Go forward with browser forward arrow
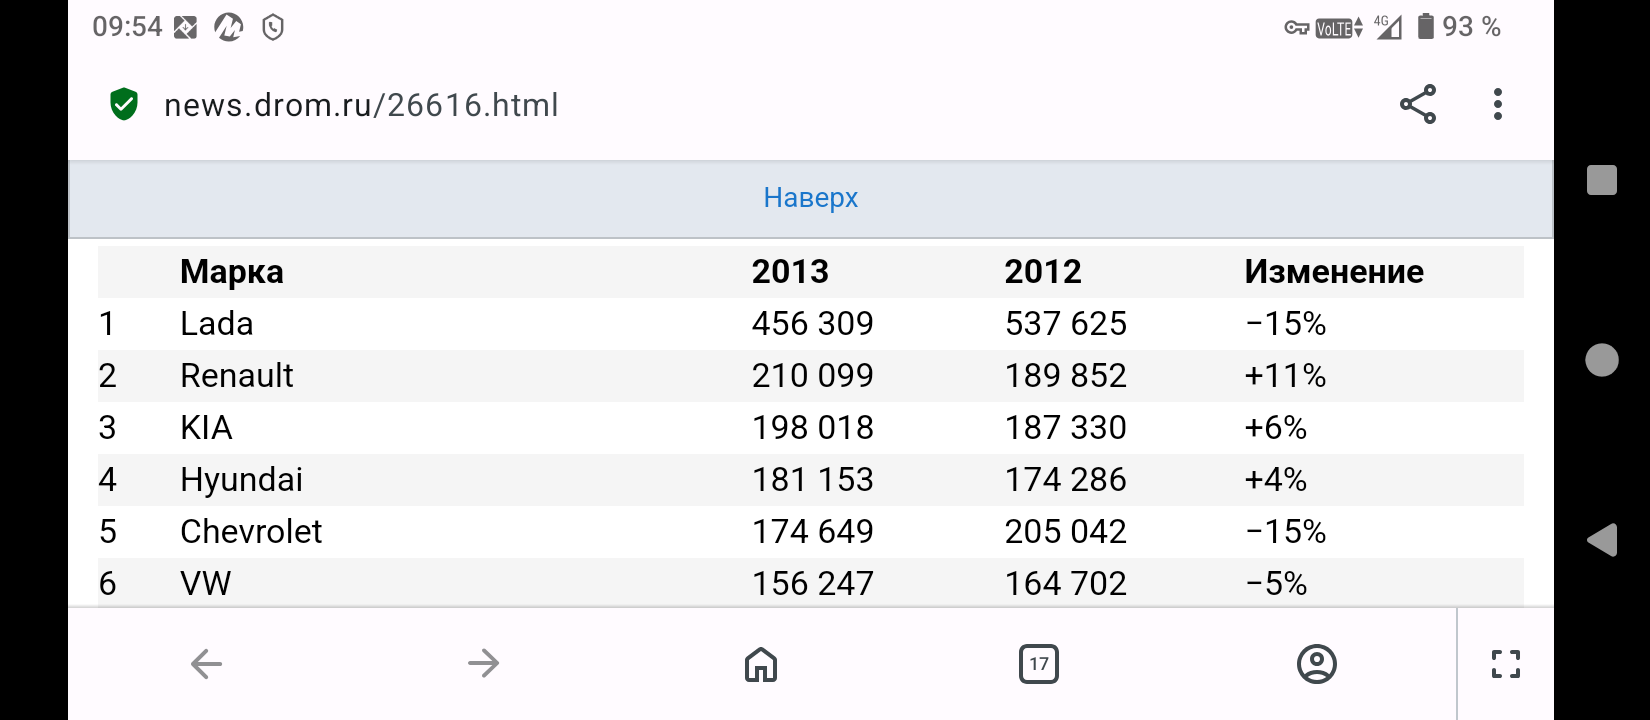The width and height of the screenshot is (1650, 720). pos(483,663)
